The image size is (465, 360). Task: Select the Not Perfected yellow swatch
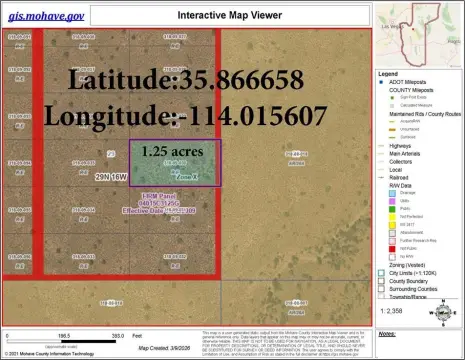click(x=392, y=217)
